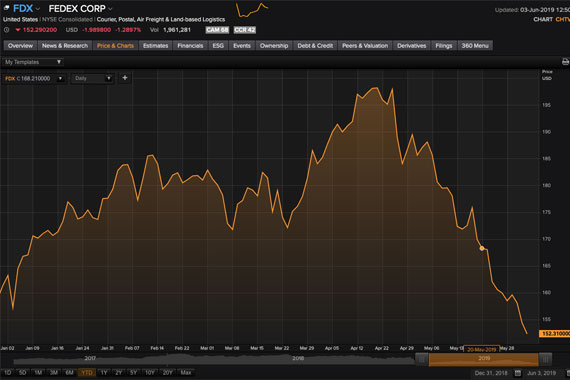The image size is (570, 380).
Task: Open the mini sparkline chart thumbnail
Action: pyautogui.click(x=252, y=10)
